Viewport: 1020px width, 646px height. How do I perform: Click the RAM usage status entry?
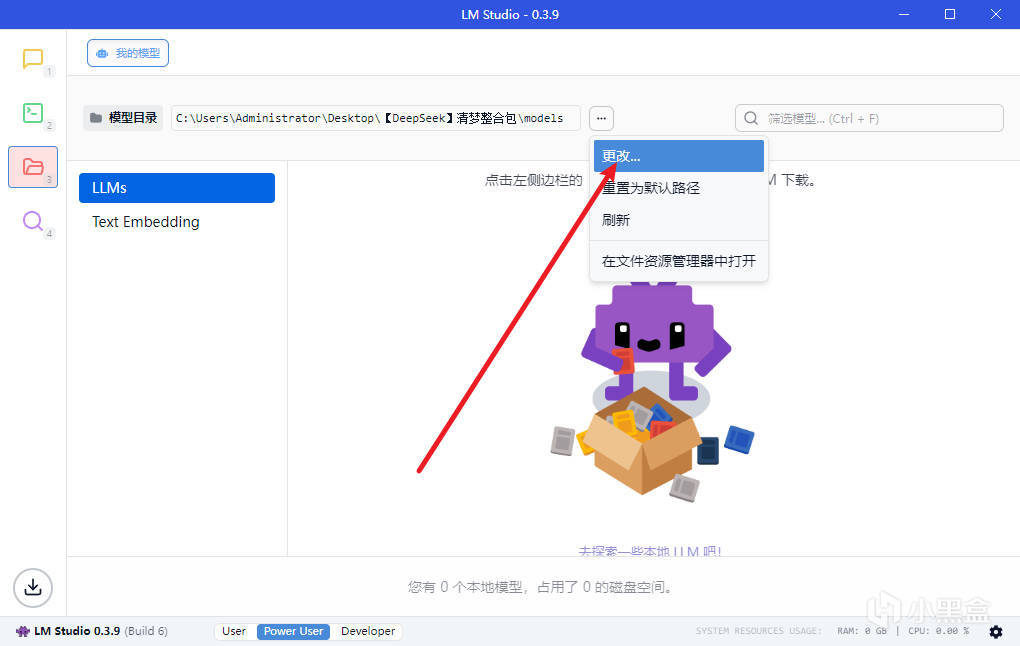point(862,631)
